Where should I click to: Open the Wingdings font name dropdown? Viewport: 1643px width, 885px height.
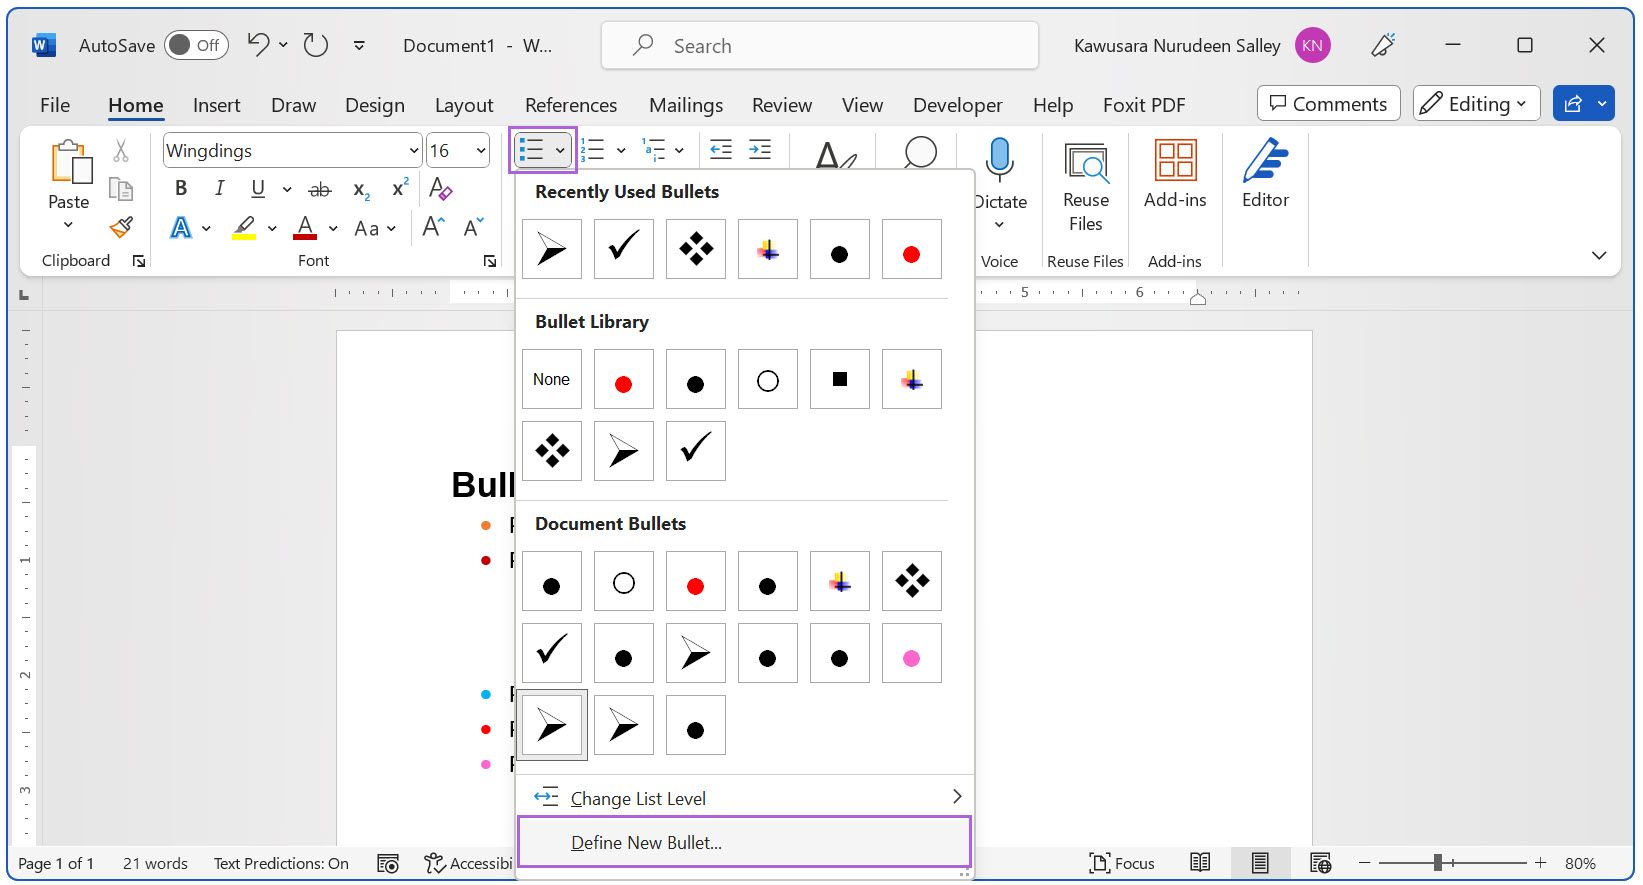[x=414, y=151]
